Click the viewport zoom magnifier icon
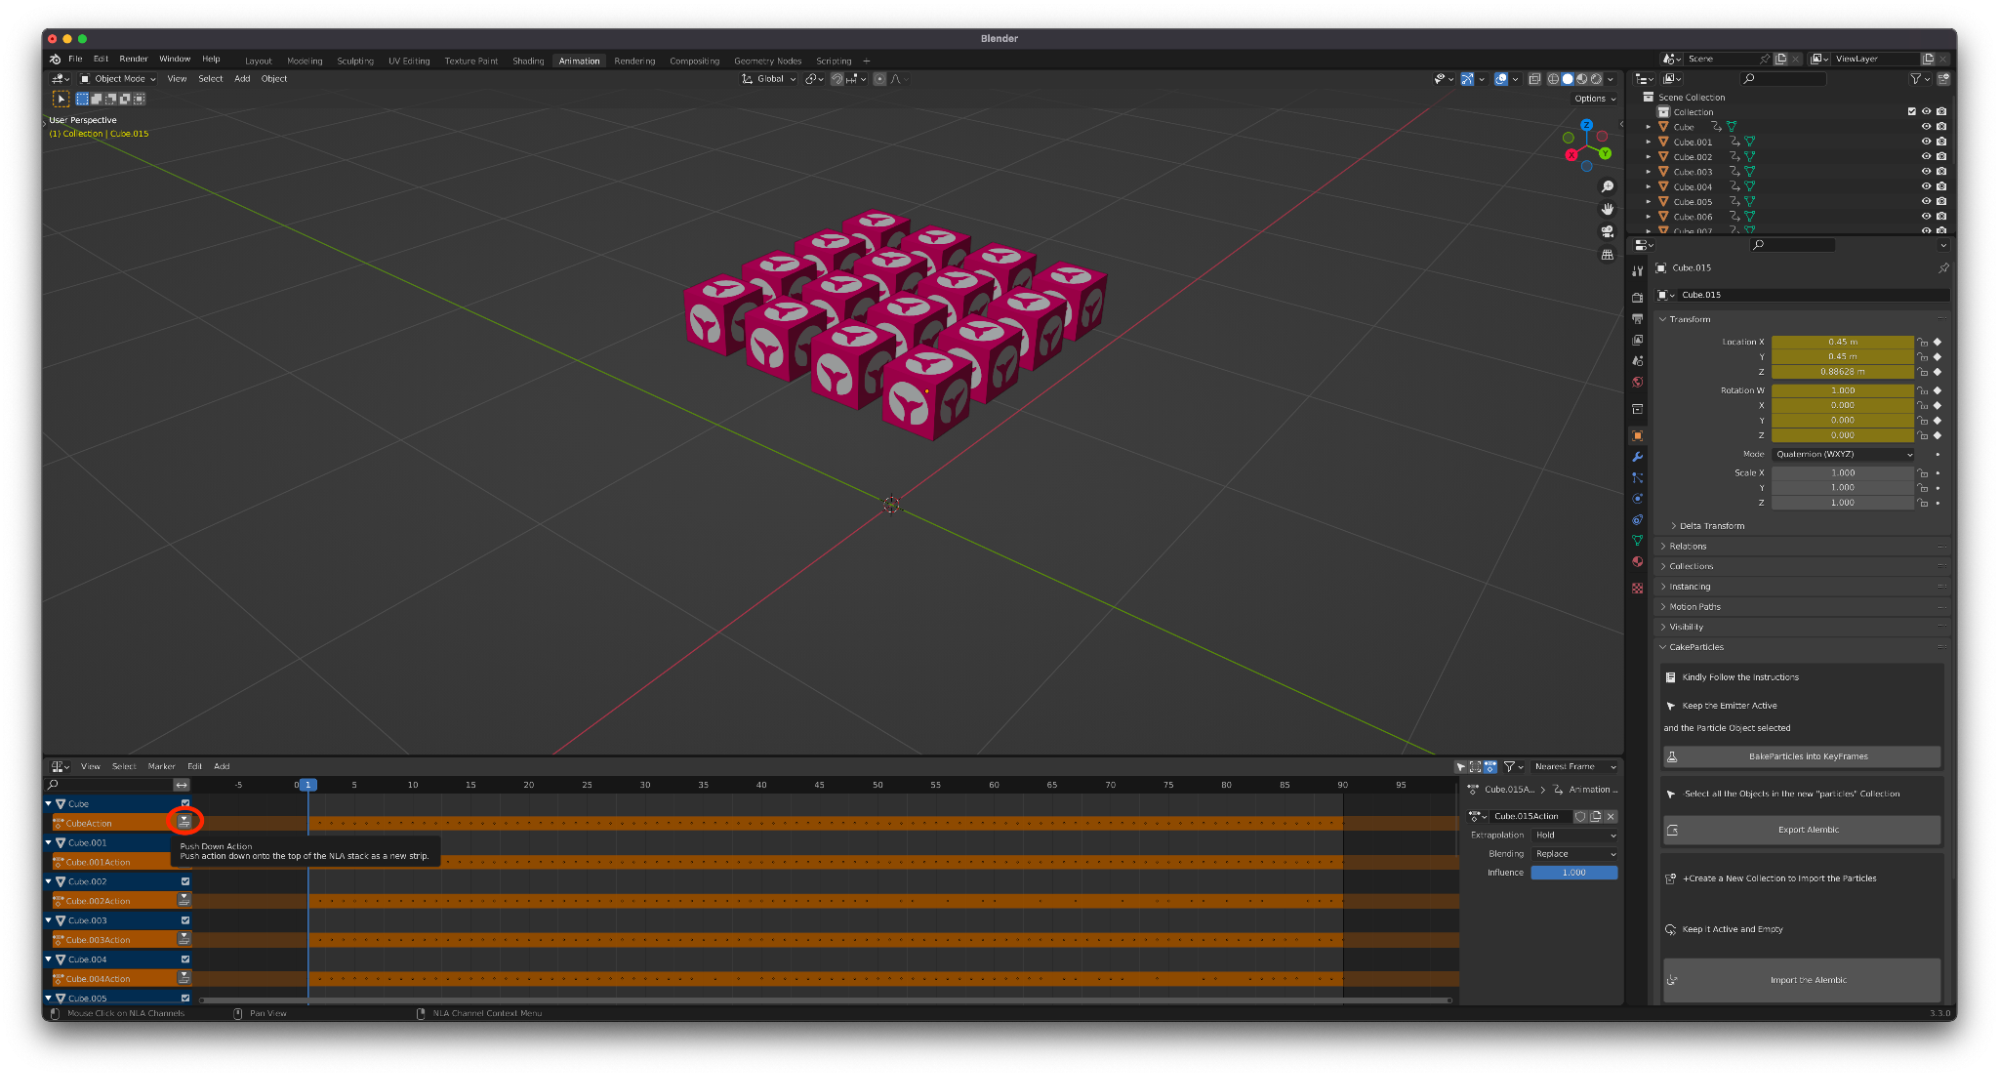Screen dimensions: 1999x1077 click(x=1607, y=187)
